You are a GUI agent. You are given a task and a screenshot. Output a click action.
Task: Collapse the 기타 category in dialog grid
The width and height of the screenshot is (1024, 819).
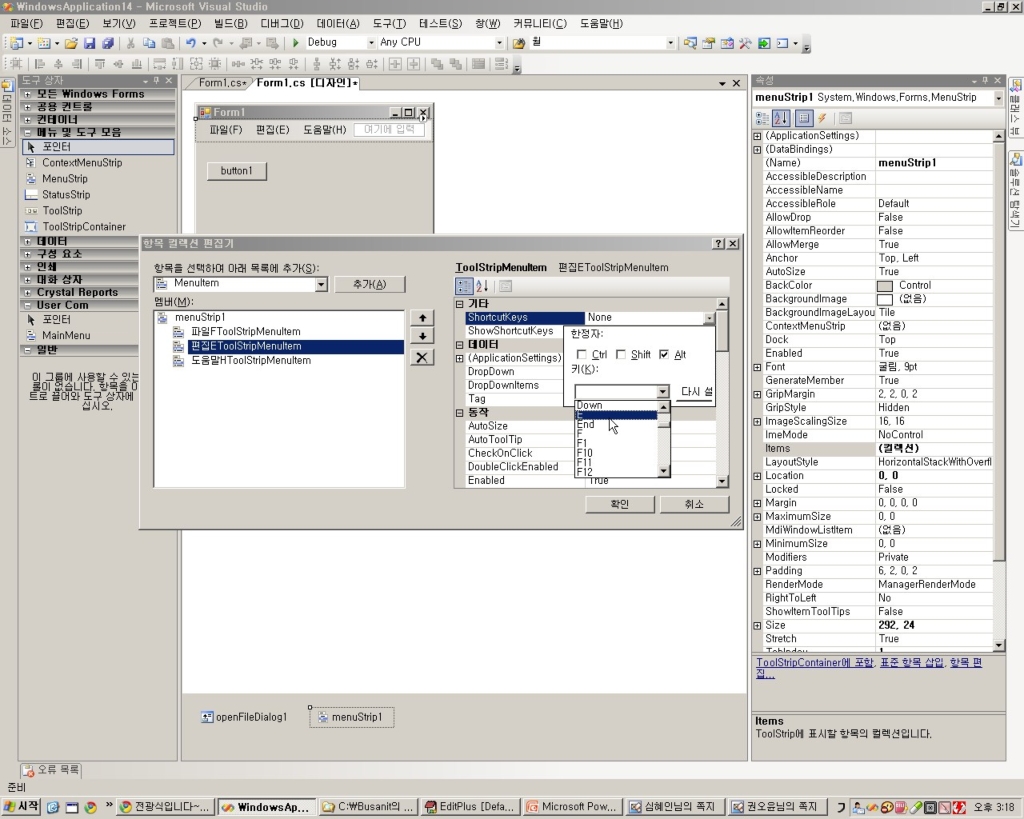(x=459, y=304)
